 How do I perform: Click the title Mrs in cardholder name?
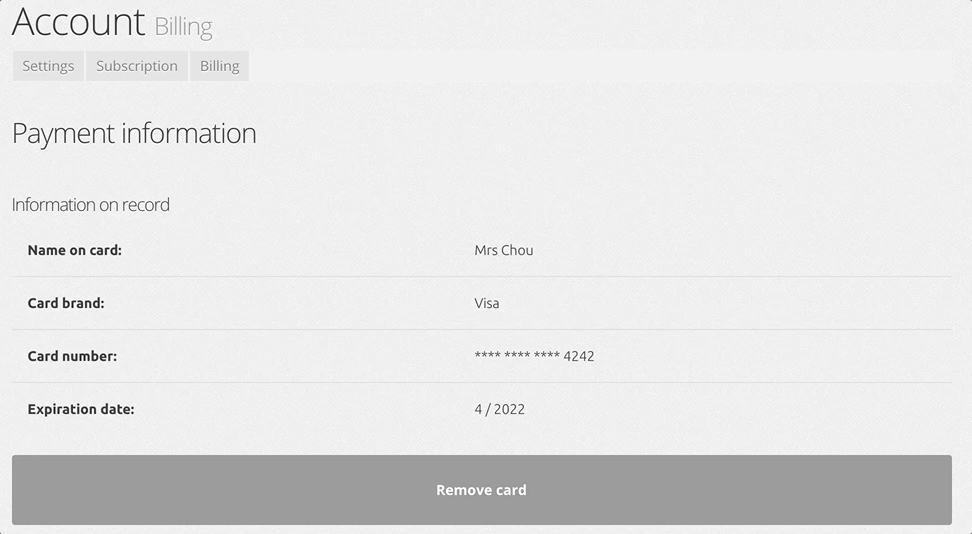click(485, 250)
